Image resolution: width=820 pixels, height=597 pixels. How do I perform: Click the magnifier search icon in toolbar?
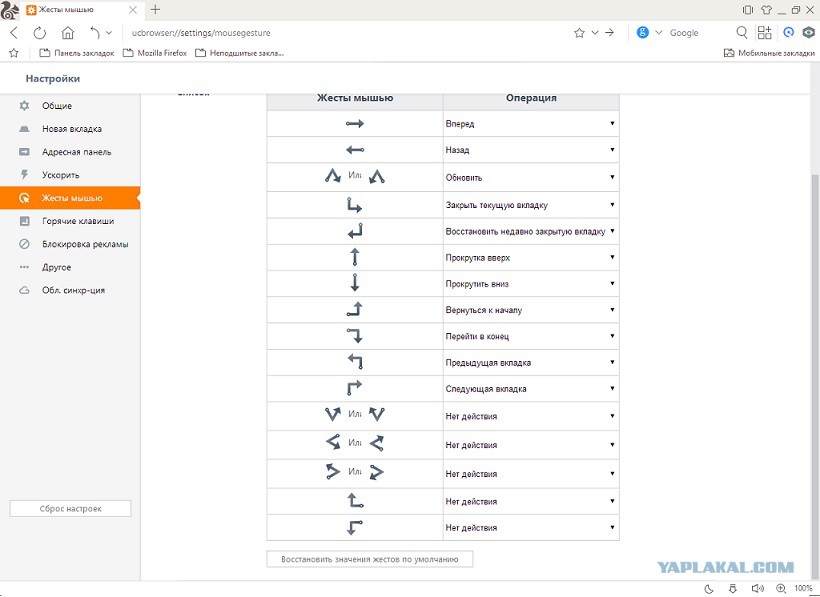(742, 33)
